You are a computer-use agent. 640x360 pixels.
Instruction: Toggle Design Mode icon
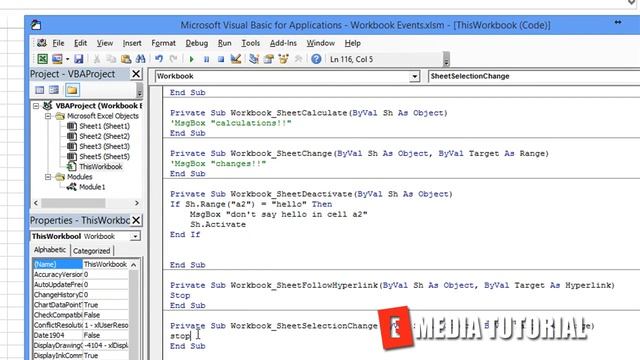pos(236,59)
